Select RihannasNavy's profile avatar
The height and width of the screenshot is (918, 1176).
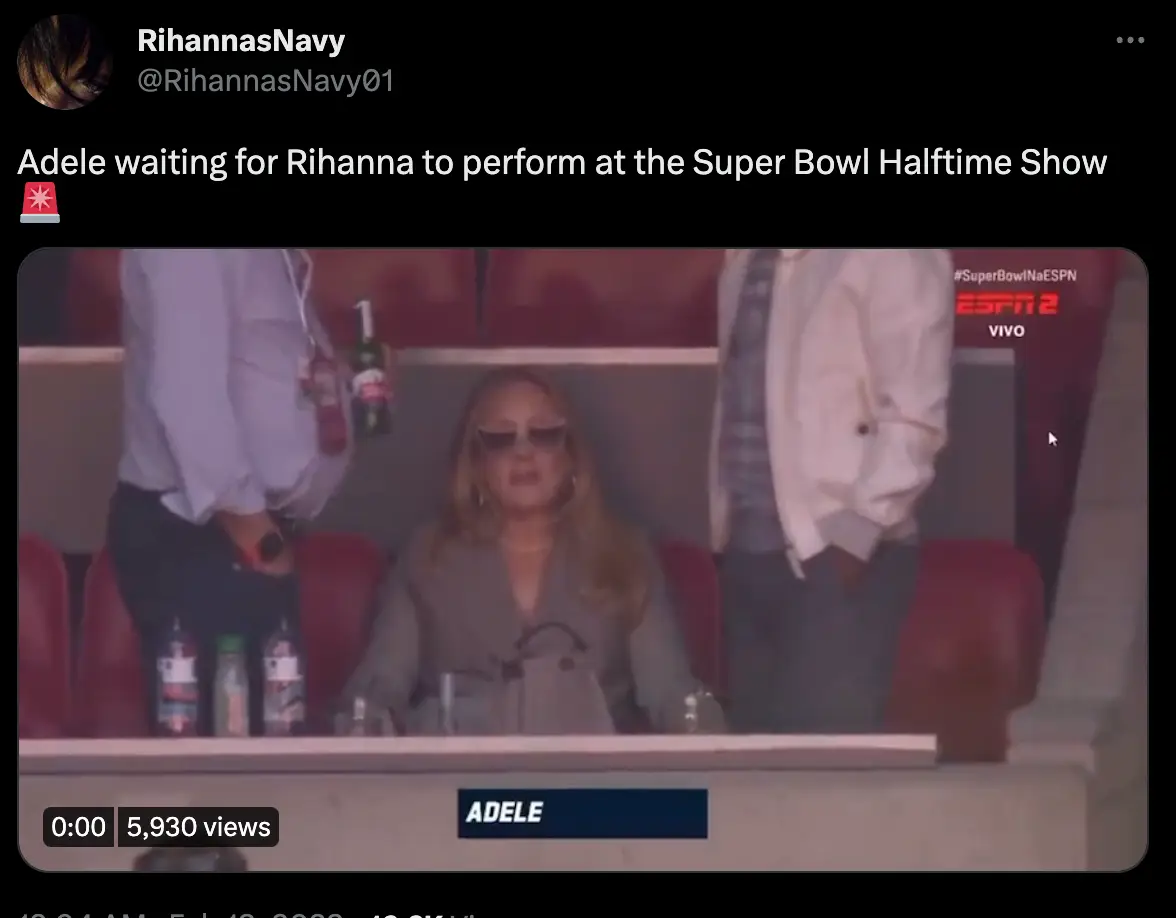tap(65, 62)
